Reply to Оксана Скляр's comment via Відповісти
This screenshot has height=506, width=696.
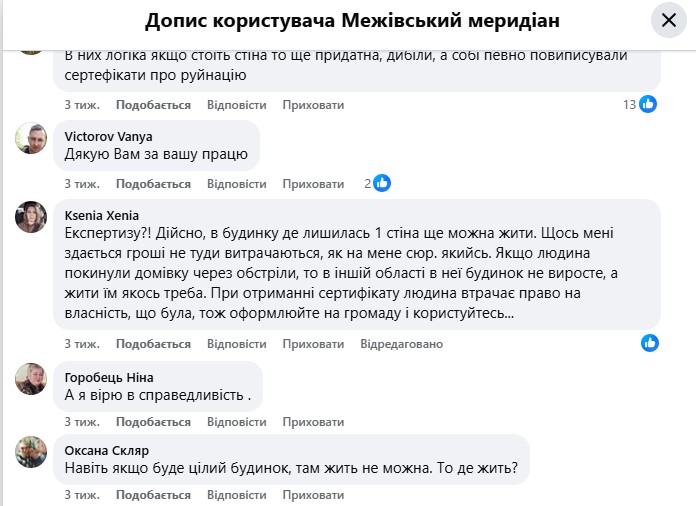click(236, 494)
